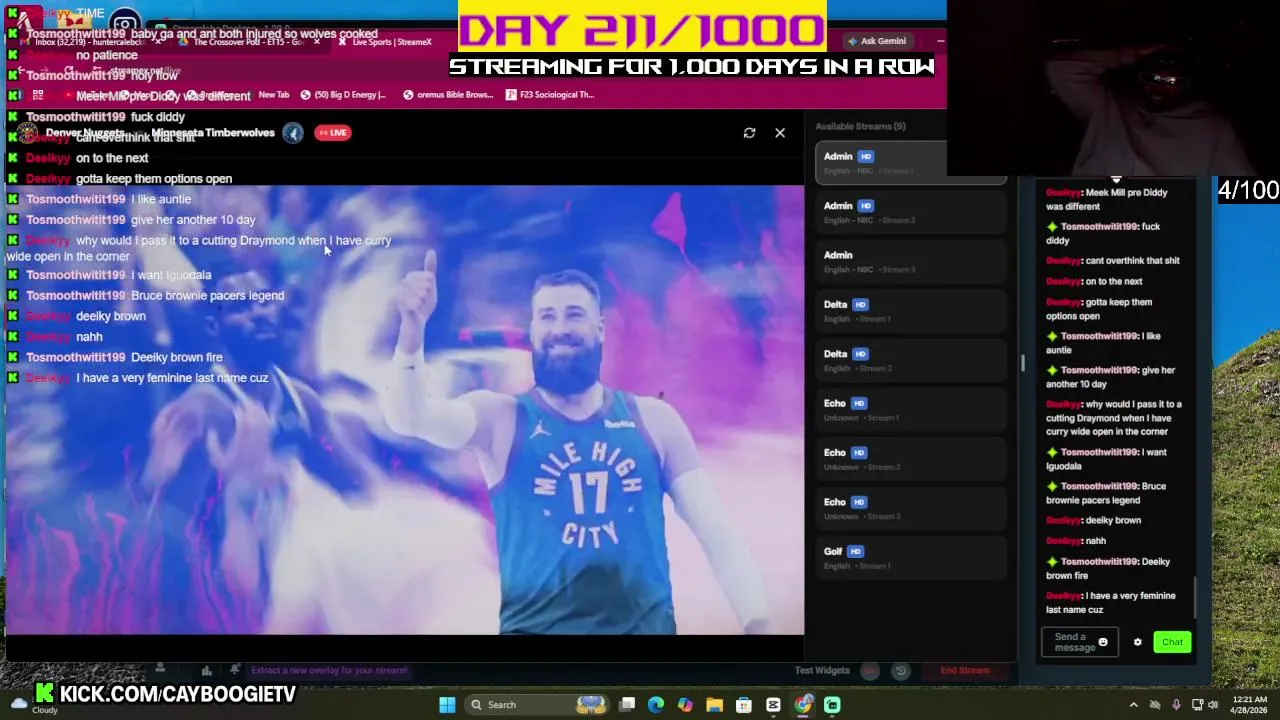
Task: Click the taskbar Search box
Action: click(537, 705)
